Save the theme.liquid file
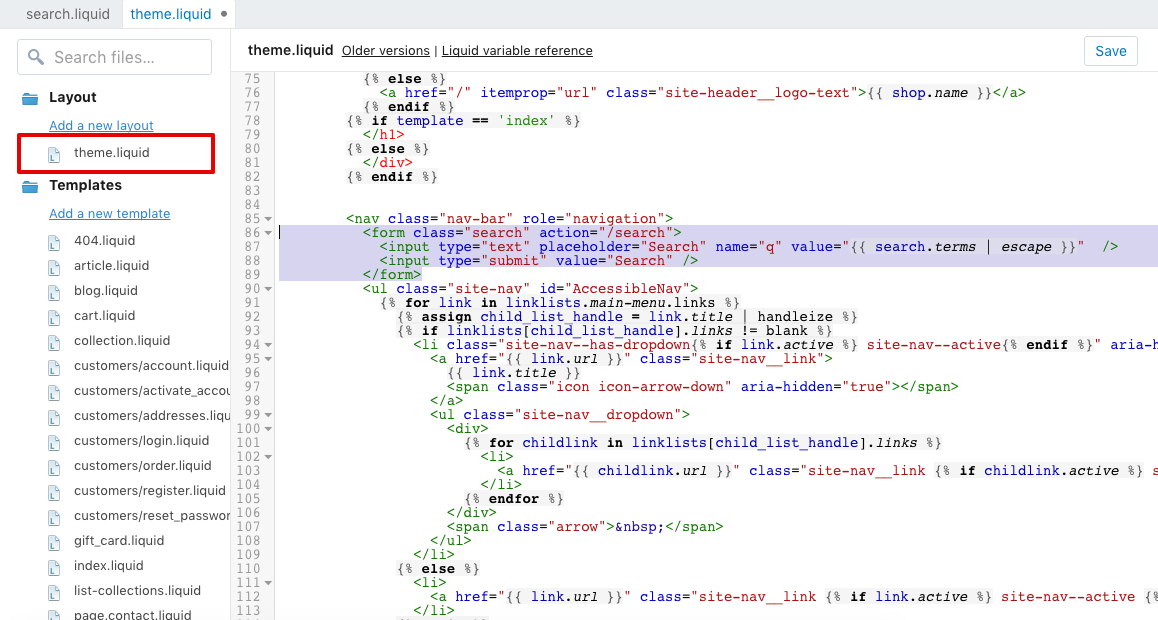Viewport: 1158px width, 620px height. pos(1111,51)
